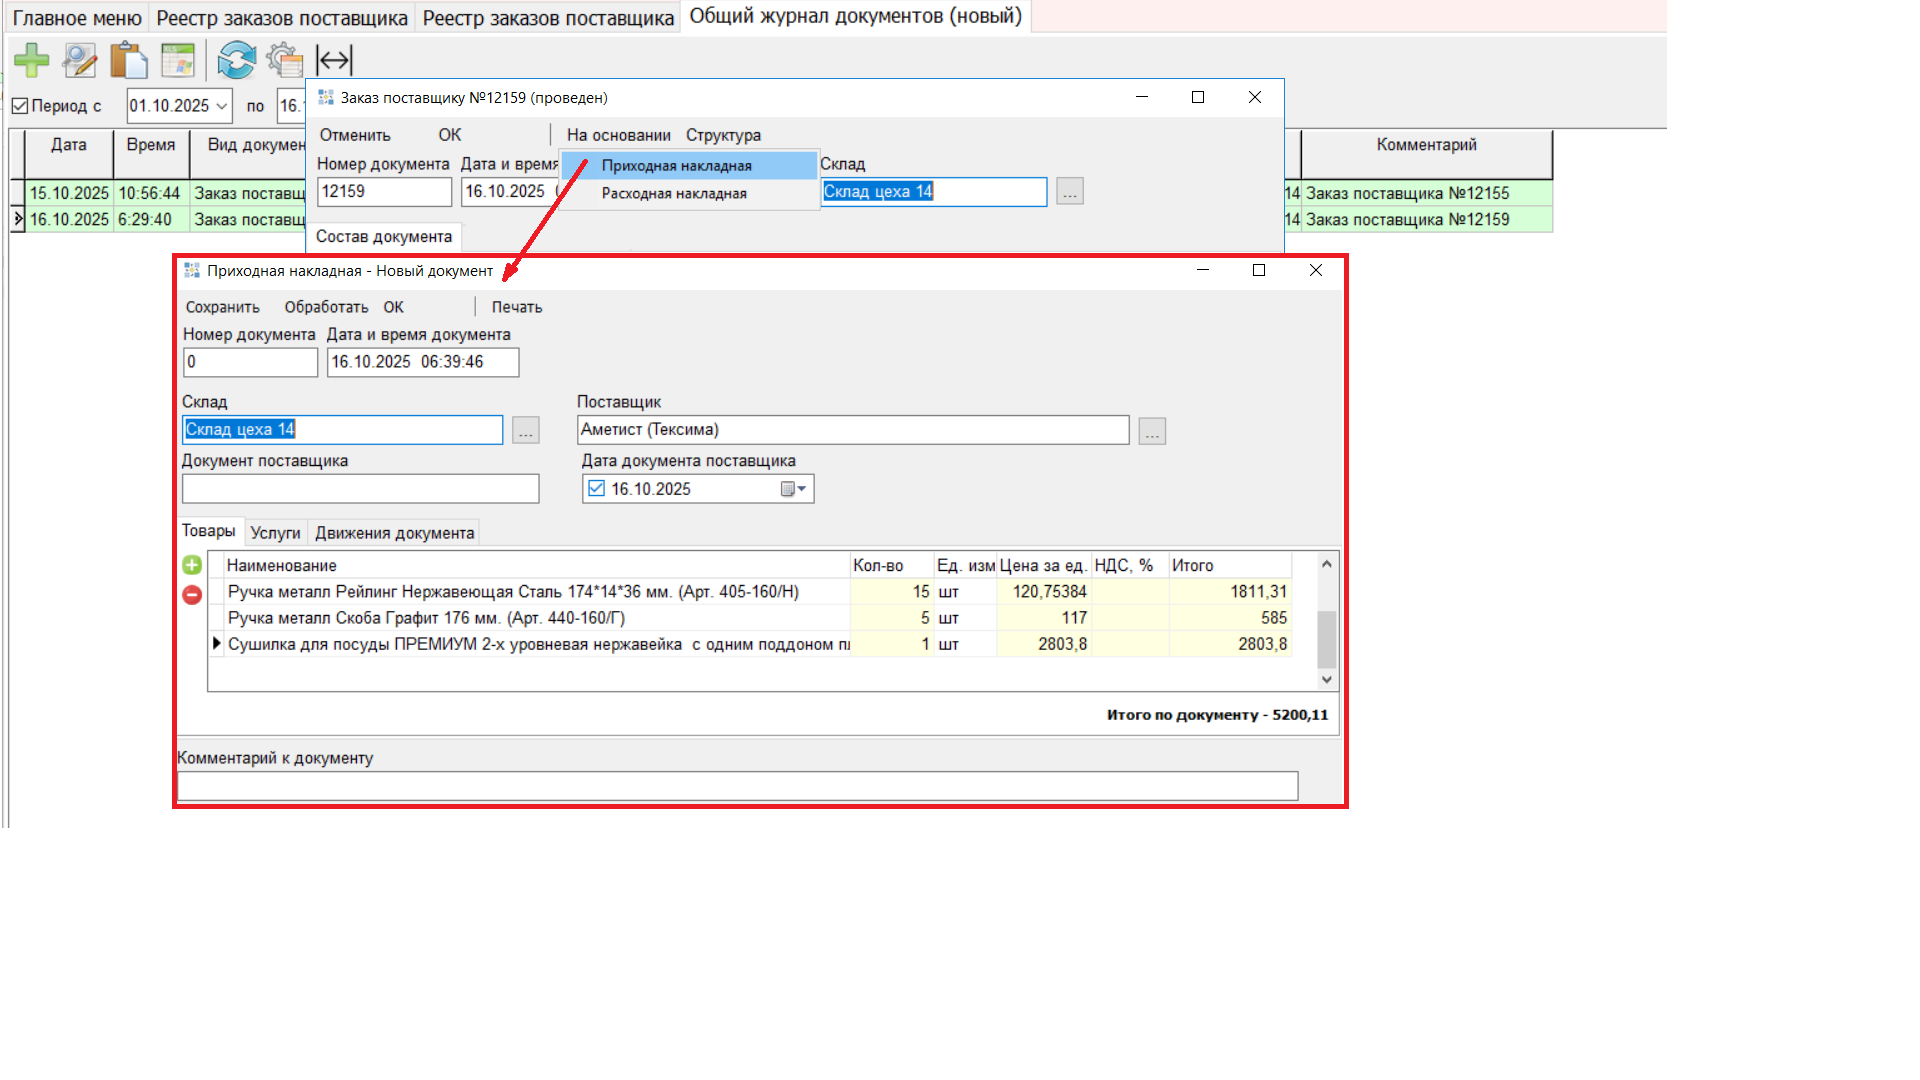Click the clipboard copy document icon
This screenshot has height=1080, width=1920.
click(128, 61)
